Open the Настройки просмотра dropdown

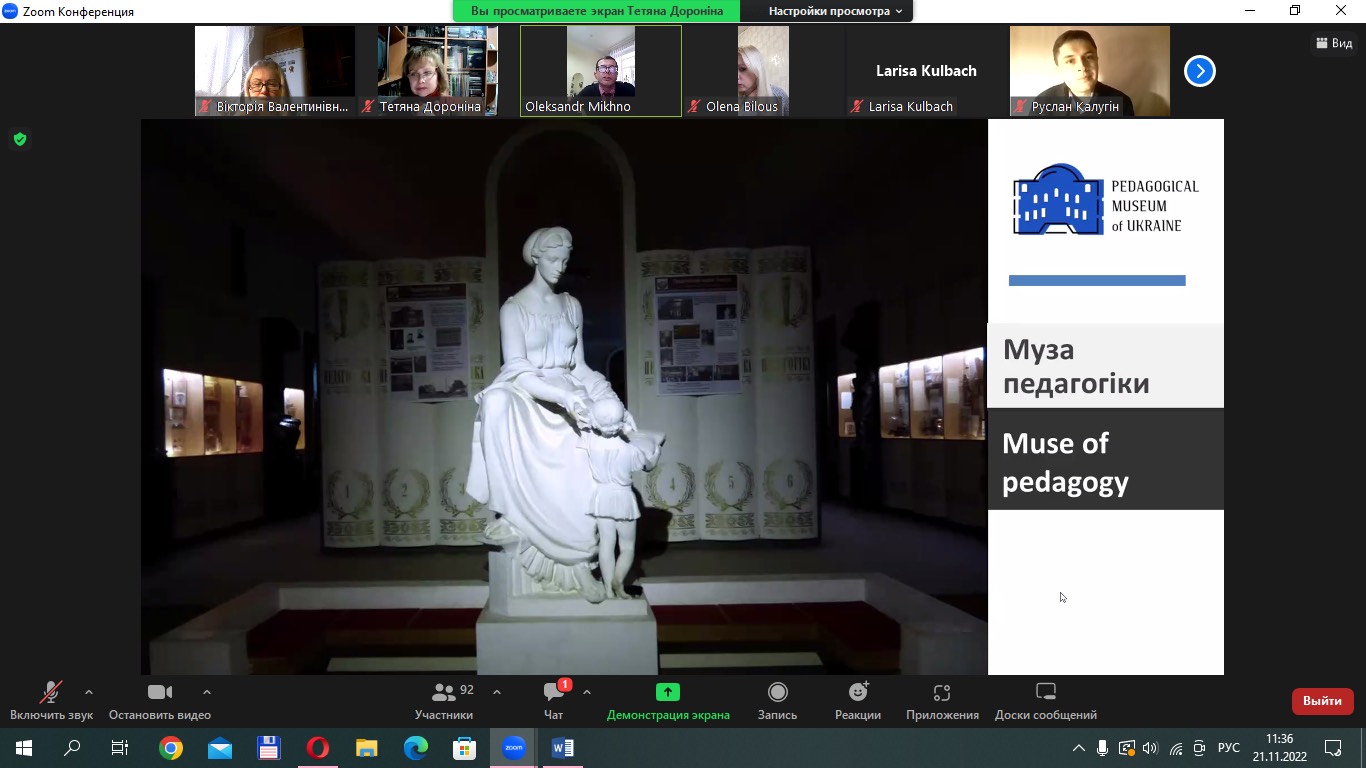(x=834, y=11)
